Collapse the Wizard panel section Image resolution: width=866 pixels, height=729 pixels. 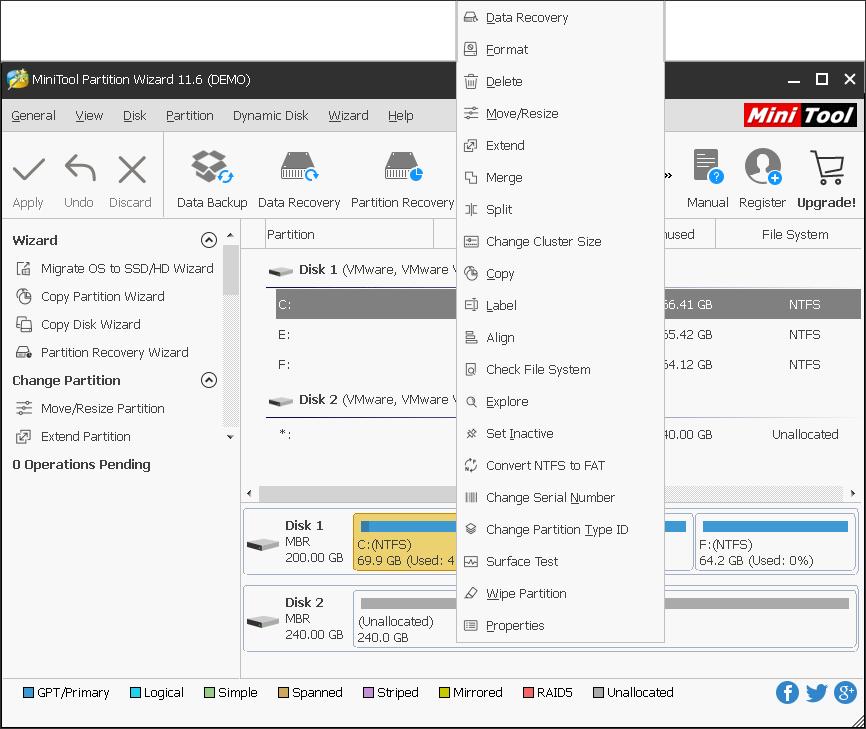click(x=209, y=240)
